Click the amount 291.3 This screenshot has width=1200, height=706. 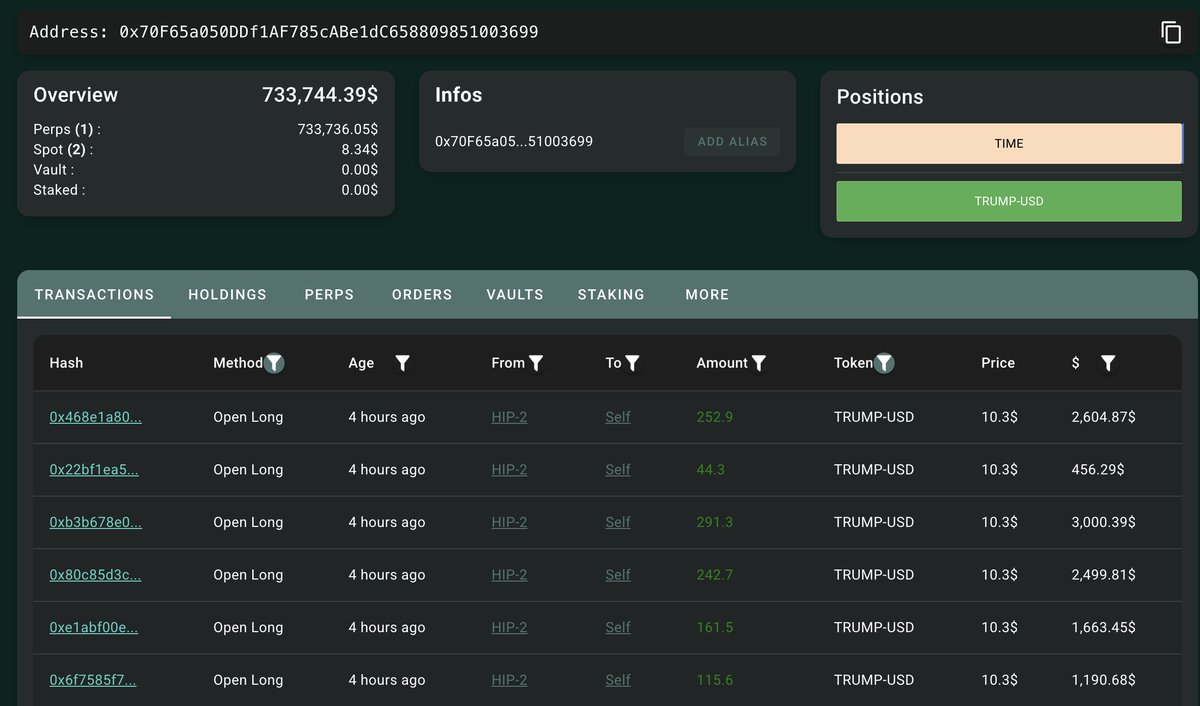tap(715, 522)
